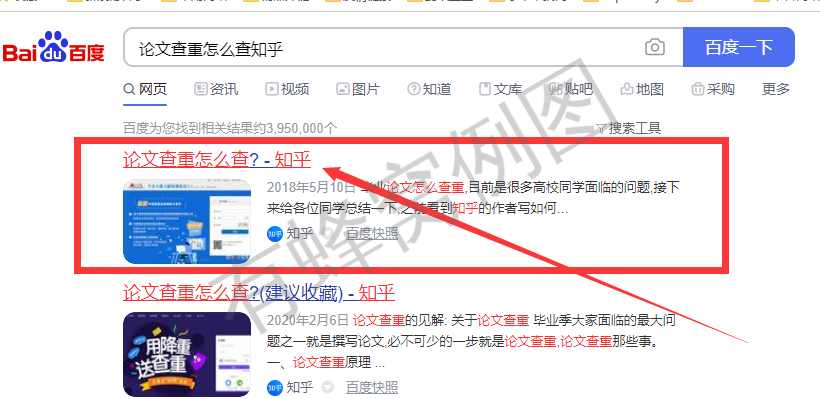Click the 知乎 source name under first result
820x399 pixels.
point(300,233)
